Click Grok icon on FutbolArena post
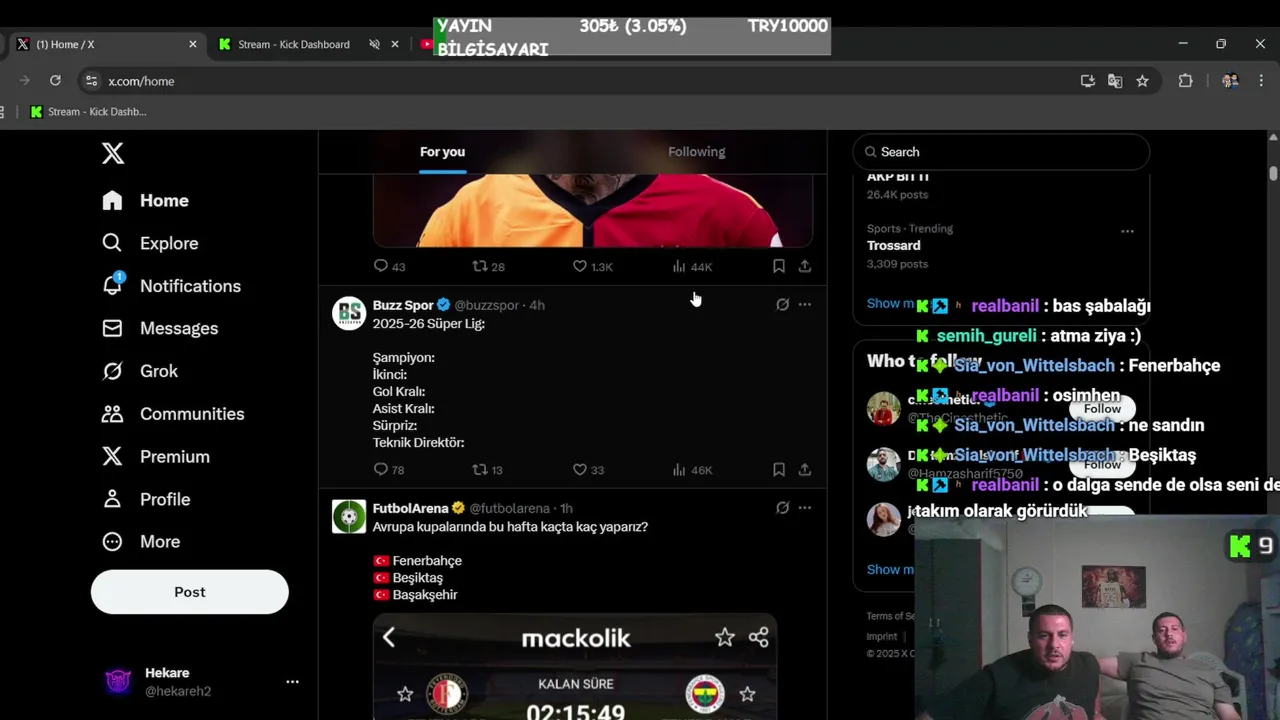 click(782, 508)
